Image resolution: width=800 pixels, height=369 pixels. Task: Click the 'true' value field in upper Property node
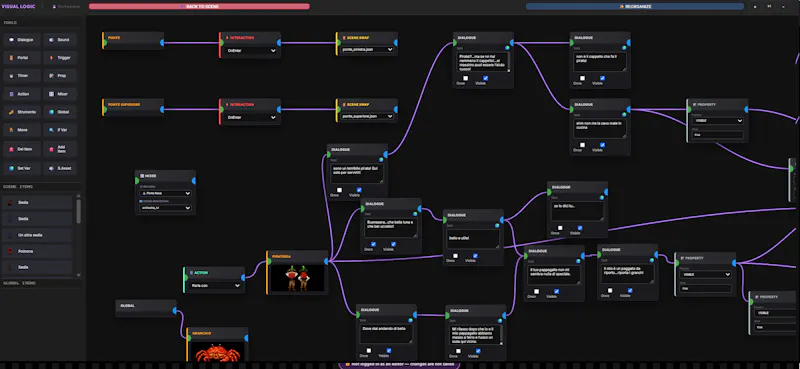717,135
